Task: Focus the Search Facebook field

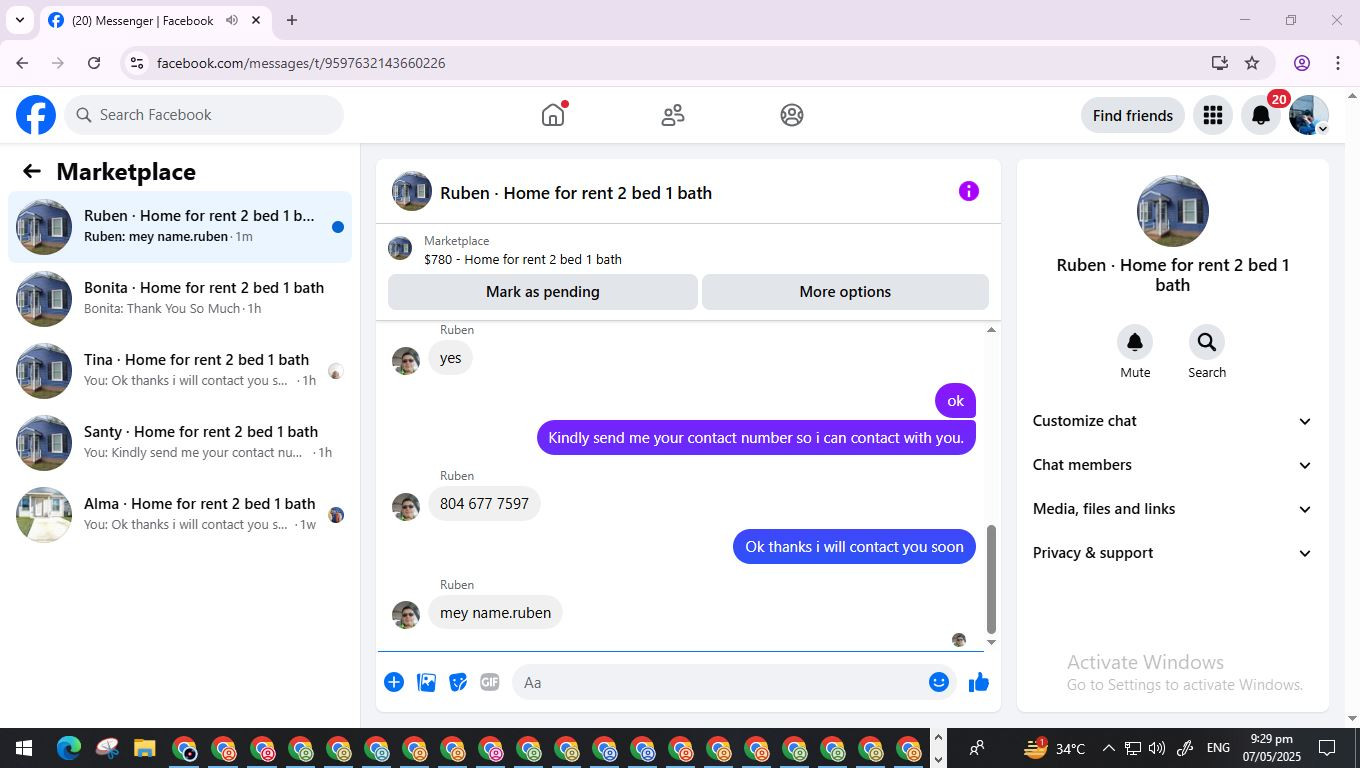Action: pos(204,115)
